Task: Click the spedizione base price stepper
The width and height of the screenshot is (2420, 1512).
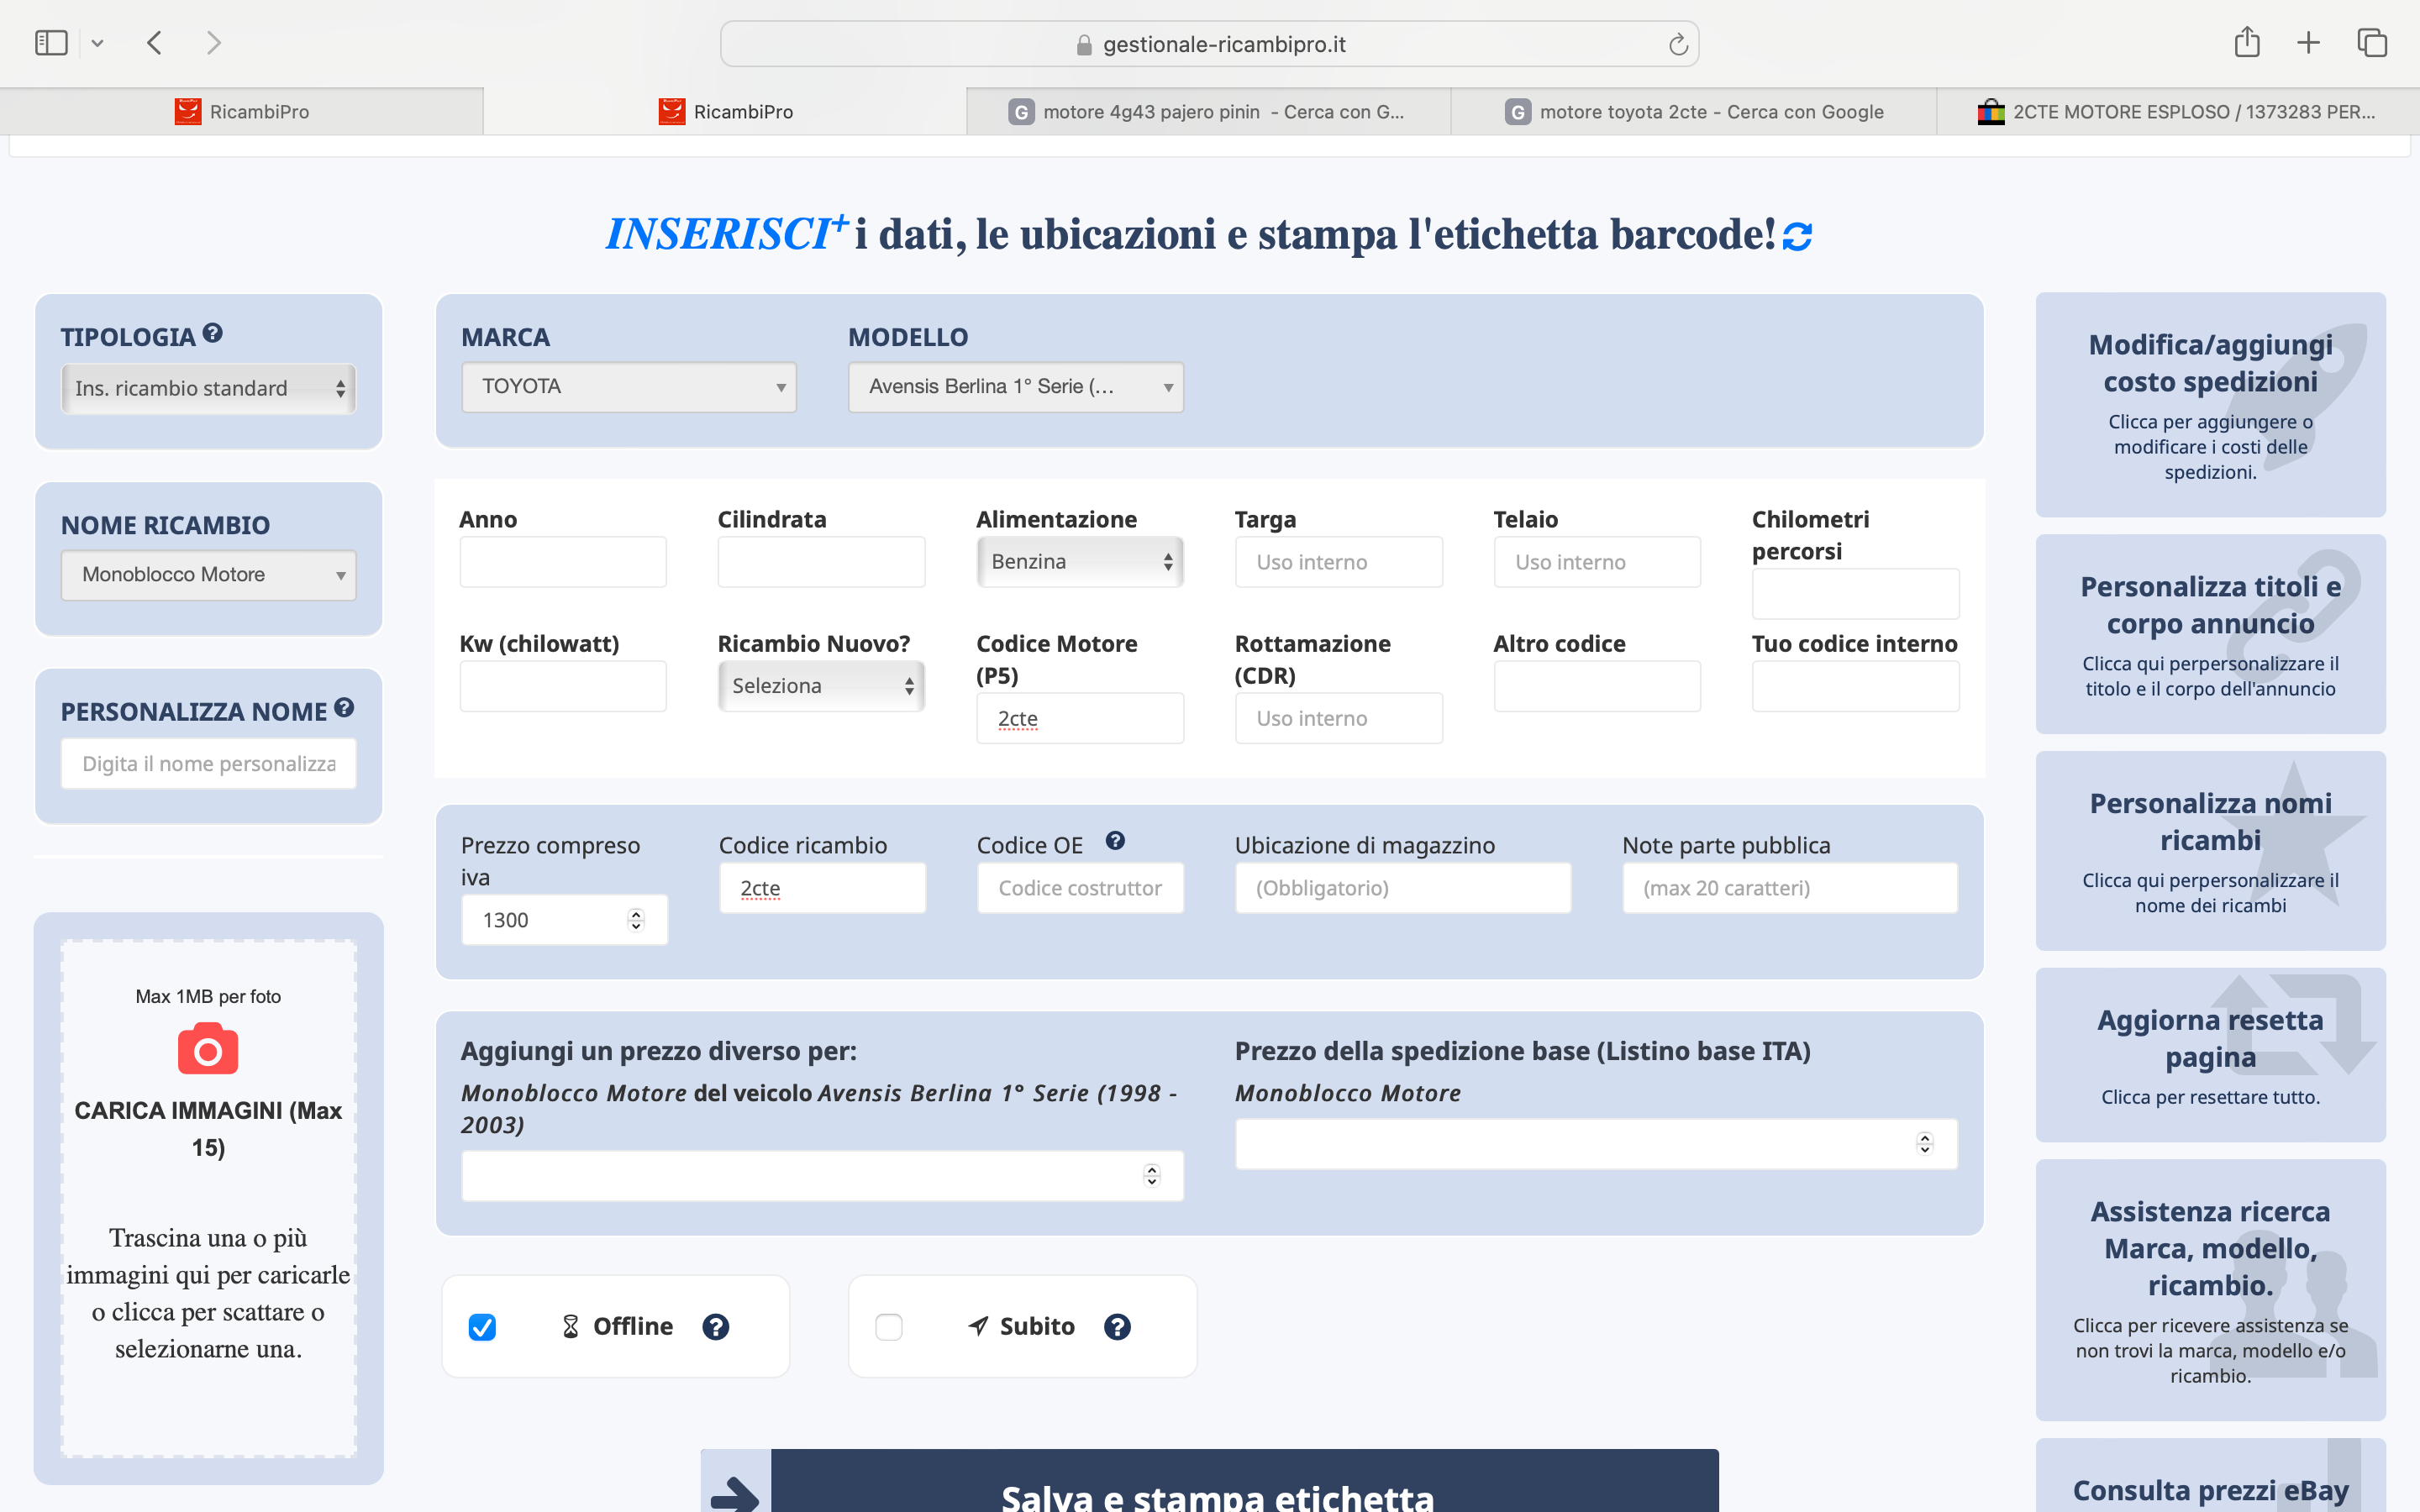Action: (x=1925, y=1143)
